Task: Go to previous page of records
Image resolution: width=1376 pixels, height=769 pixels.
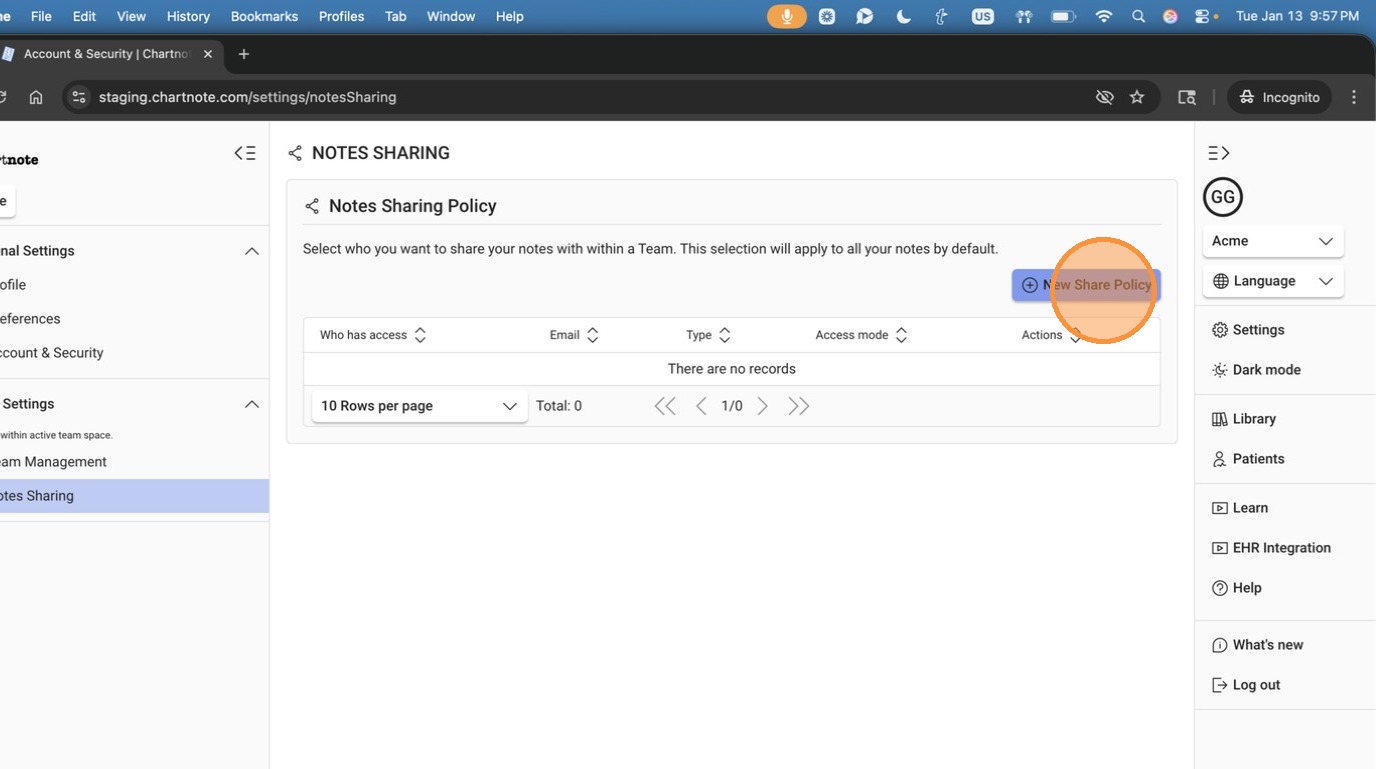Action: point(701,406)
